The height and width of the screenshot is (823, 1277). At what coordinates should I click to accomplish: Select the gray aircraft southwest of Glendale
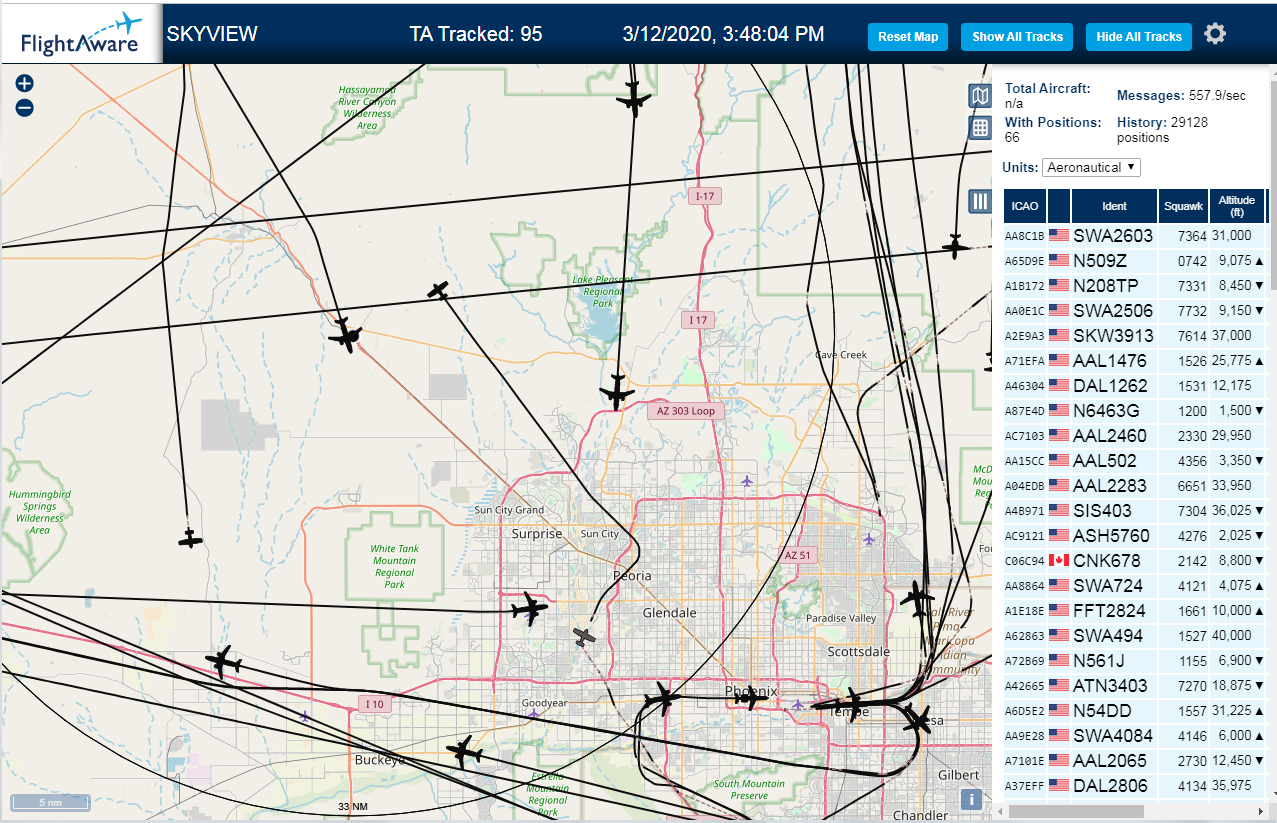[x=585, y=637]
